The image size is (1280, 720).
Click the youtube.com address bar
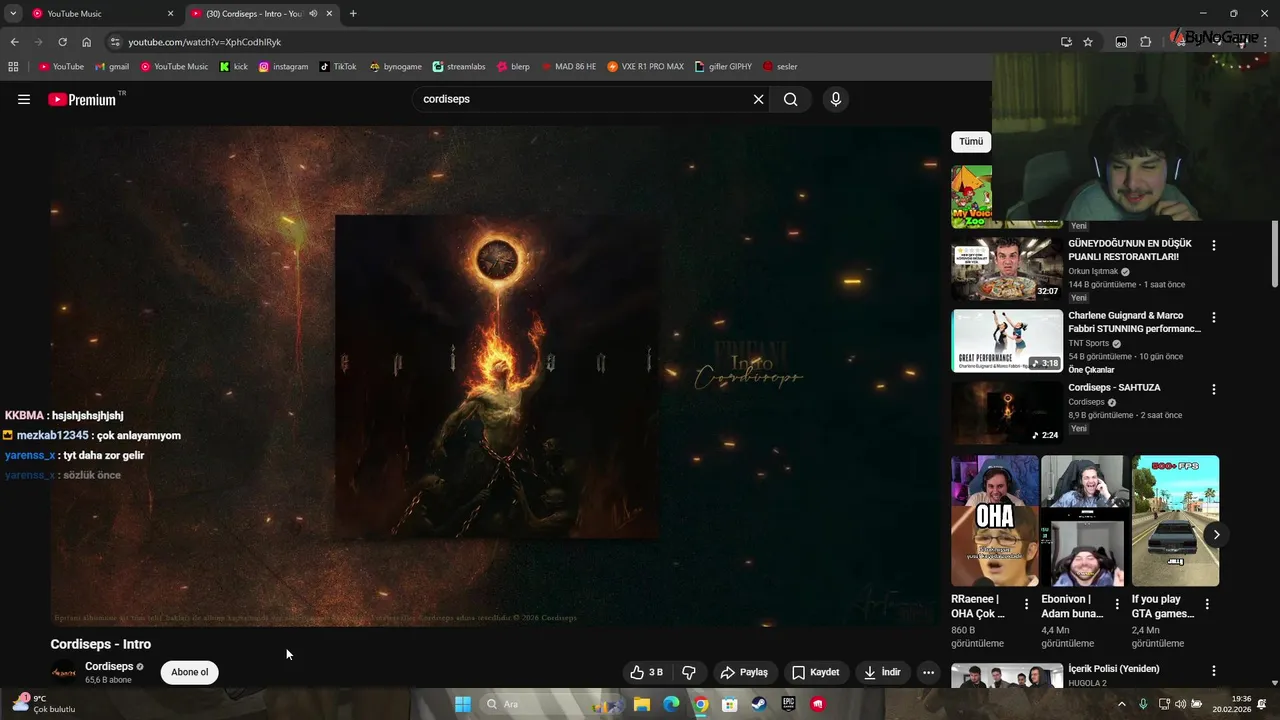tap(590, 42)
